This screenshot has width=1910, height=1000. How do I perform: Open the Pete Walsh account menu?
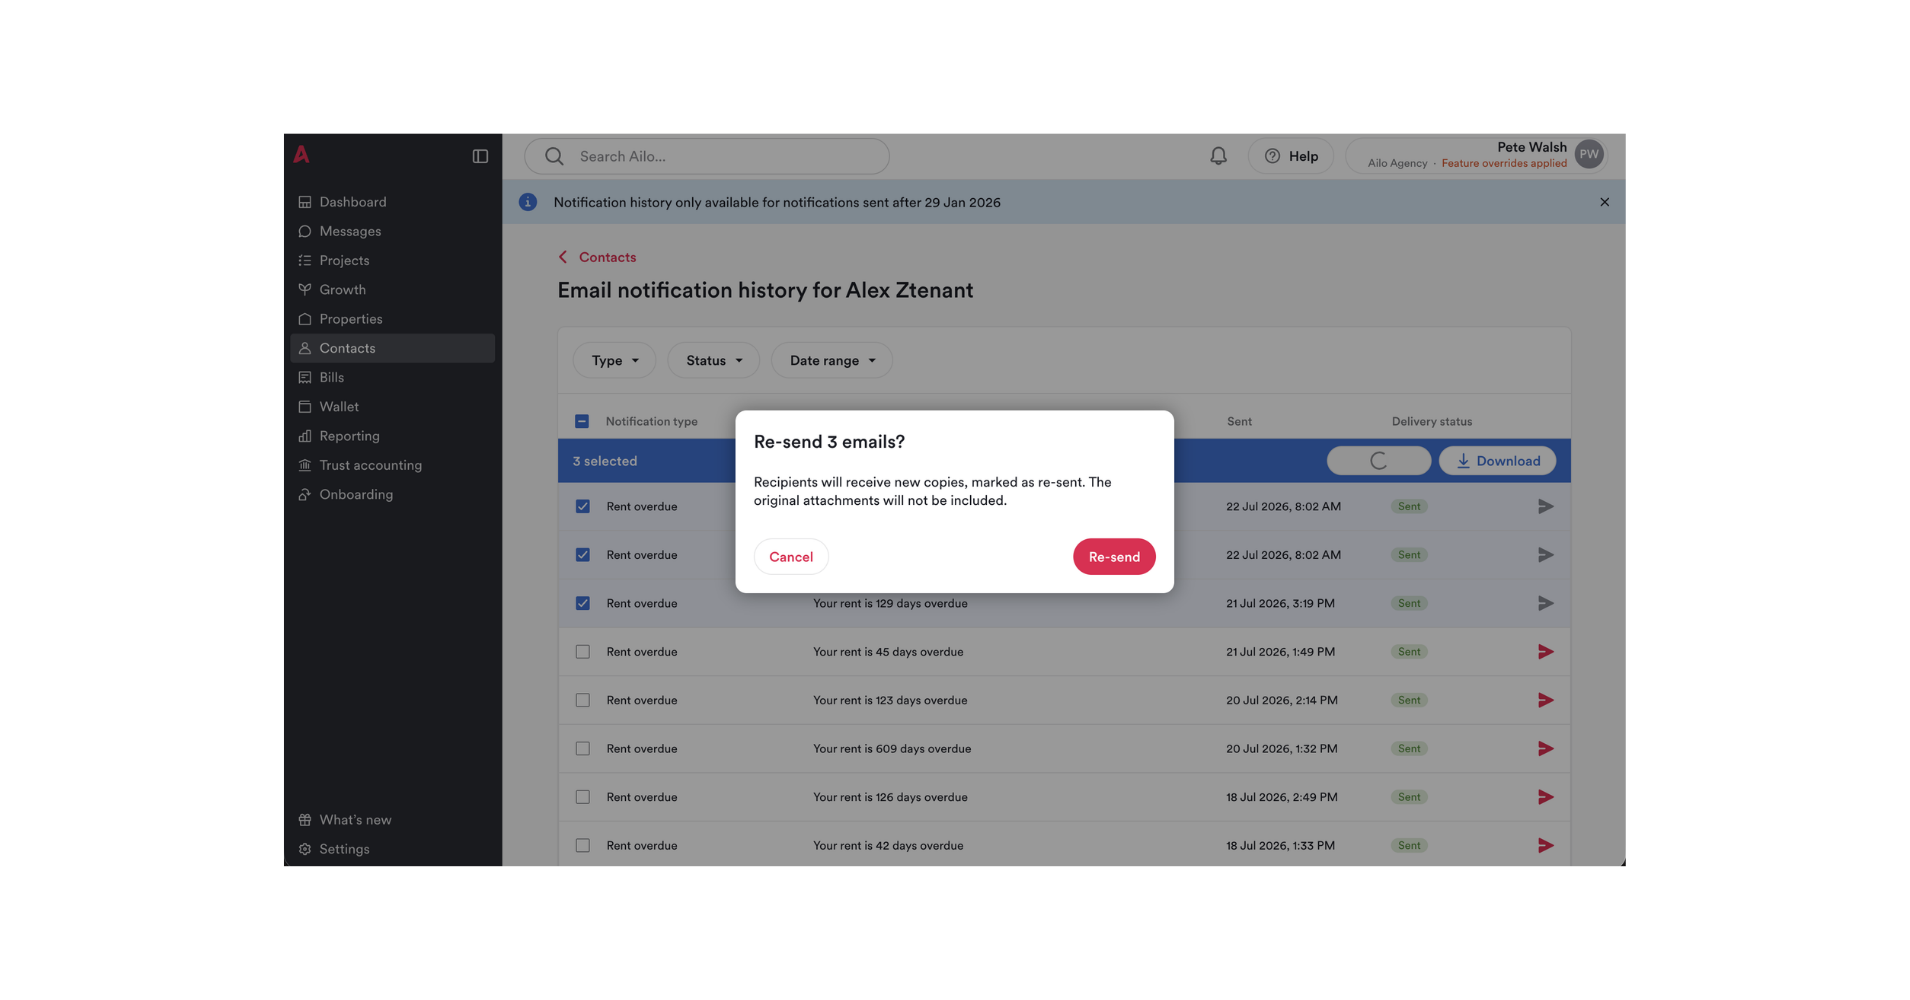click(1476, 155)
